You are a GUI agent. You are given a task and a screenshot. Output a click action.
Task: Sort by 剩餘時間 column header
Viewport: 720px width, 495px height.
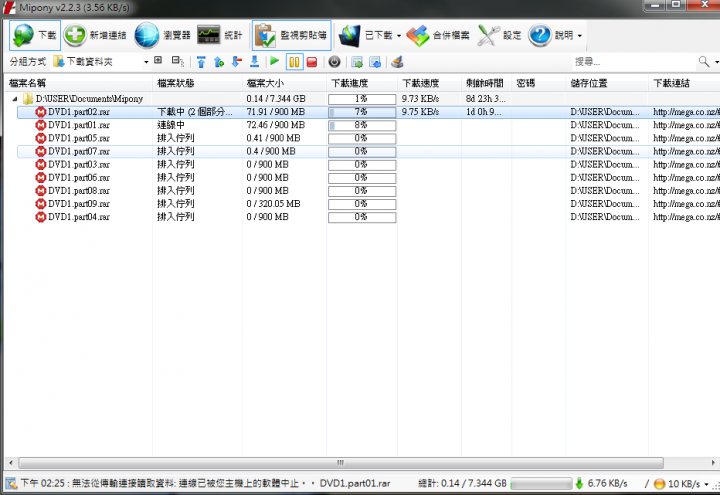tap(486, 83)
